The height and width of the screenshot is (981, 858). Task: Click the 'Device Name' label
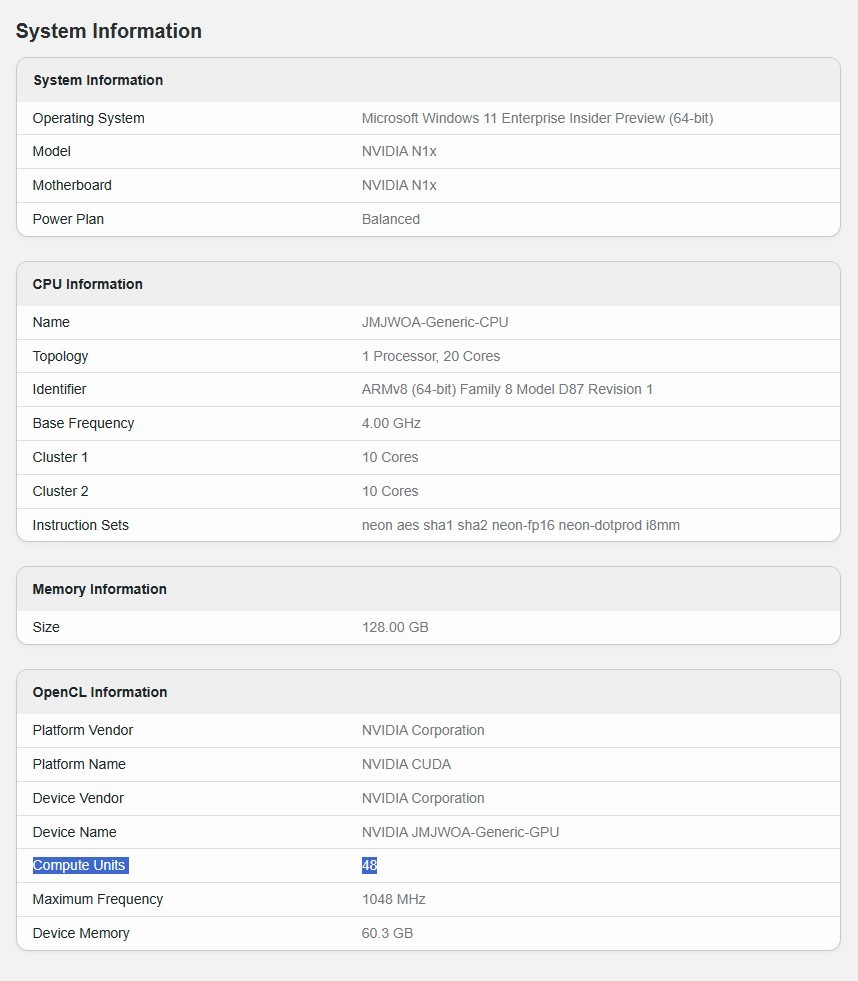tap(74, 832)
